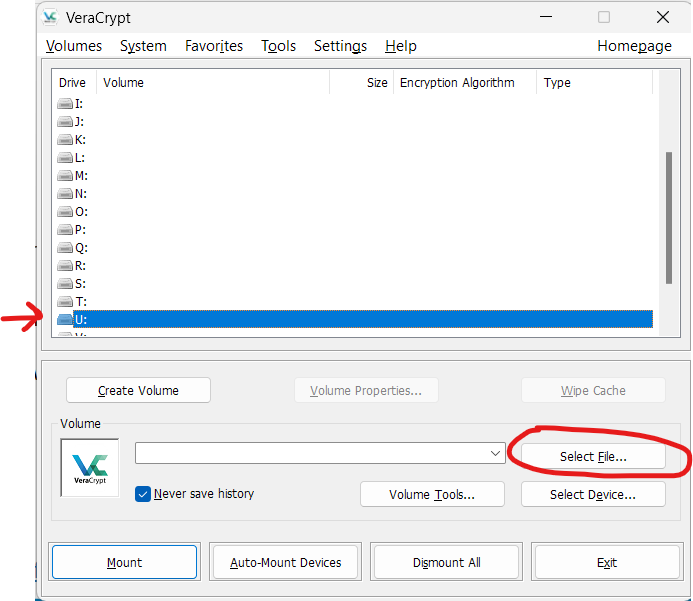The height and width of the screenshot is (601, 693).
Task: Click the Type column header
Action: point(594,83)
